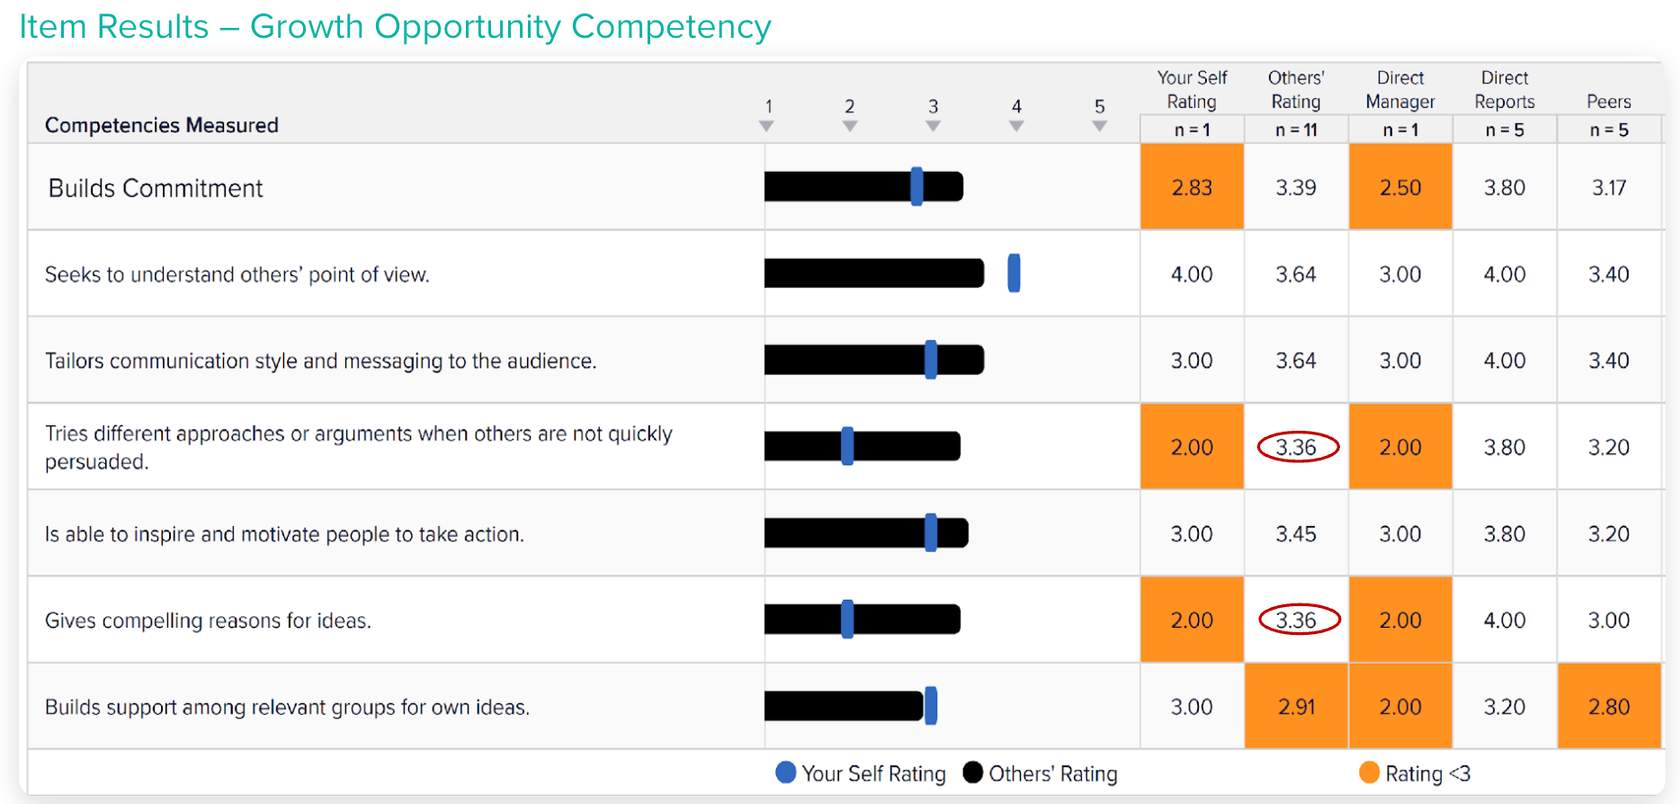
Task: Click the scale marker triangle under 5
Action: click(1100, 127)
